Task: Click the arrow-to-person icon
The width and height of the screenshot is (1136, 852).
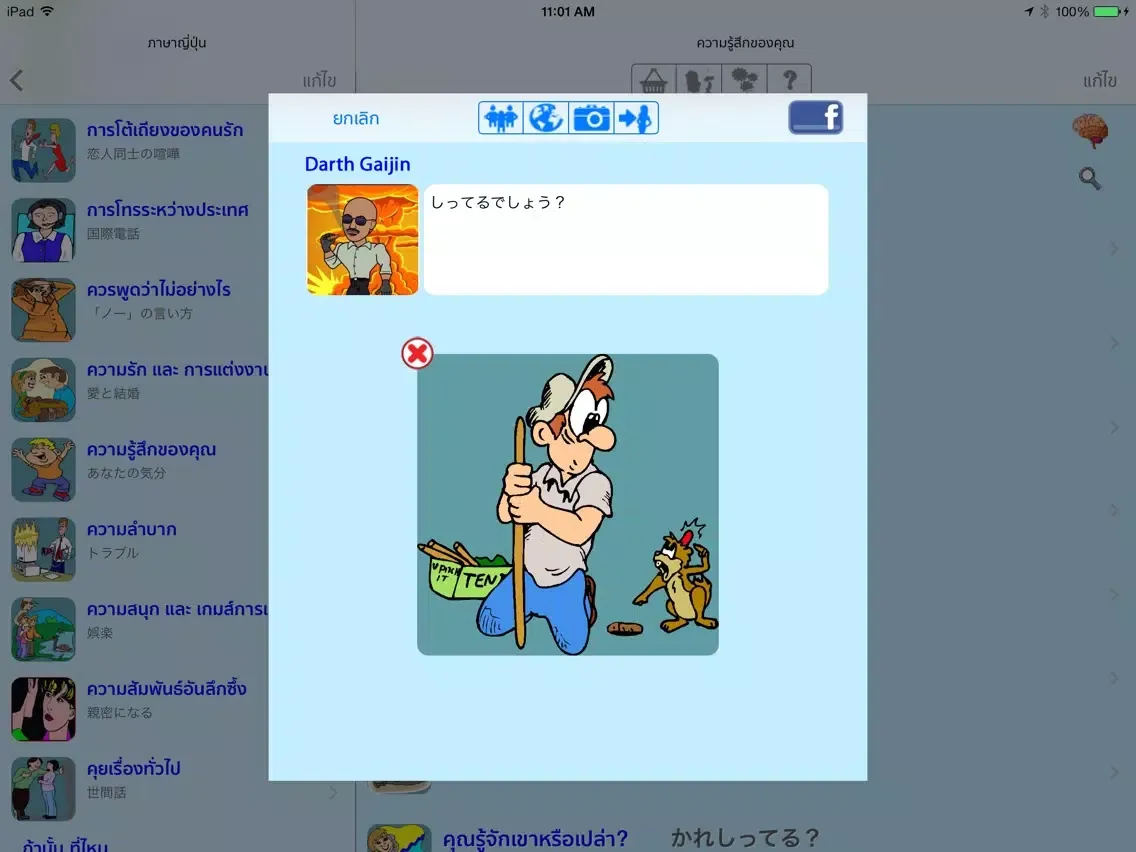Action: point(636,118)
